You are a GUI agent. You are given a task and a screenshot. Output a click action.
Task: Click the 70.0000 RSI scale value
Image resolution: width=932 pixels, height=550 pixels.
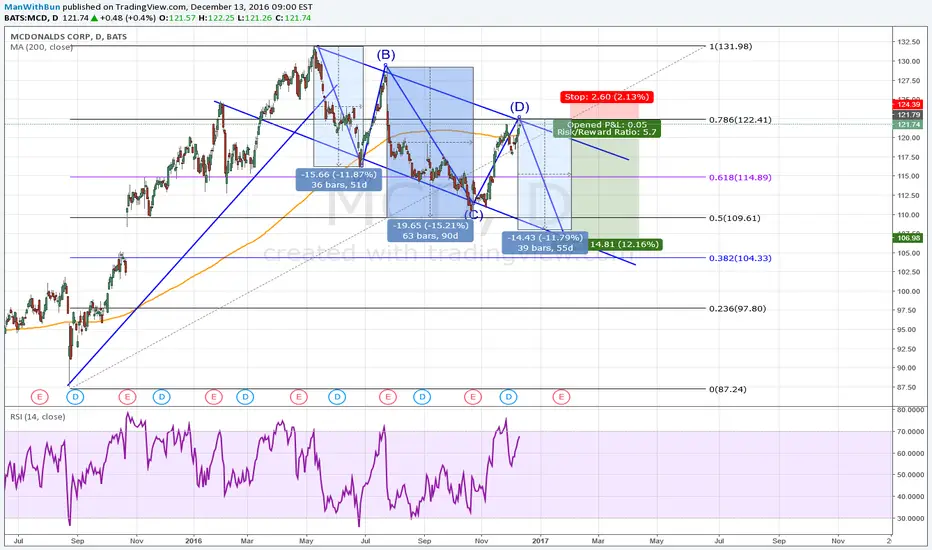pyautogui.click(x=911, y=432)
